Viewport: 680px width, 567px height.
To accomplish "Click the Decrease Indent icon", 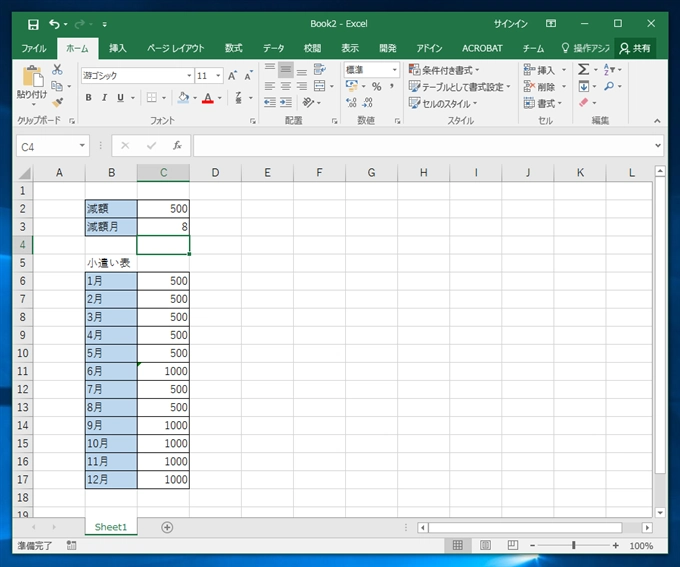I will (270, 102).
